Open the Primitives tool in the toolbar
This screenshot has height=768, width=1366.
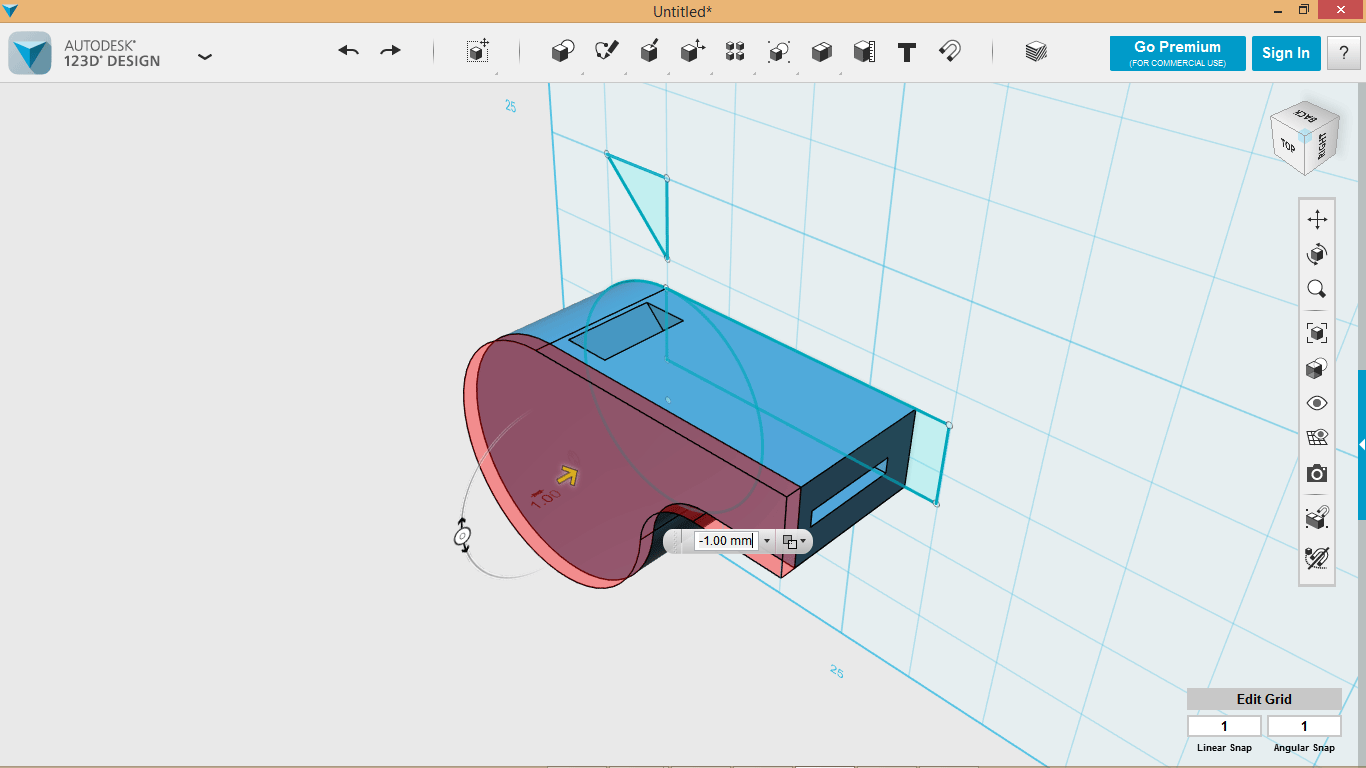pyautogui.click(x=563, y=52)
